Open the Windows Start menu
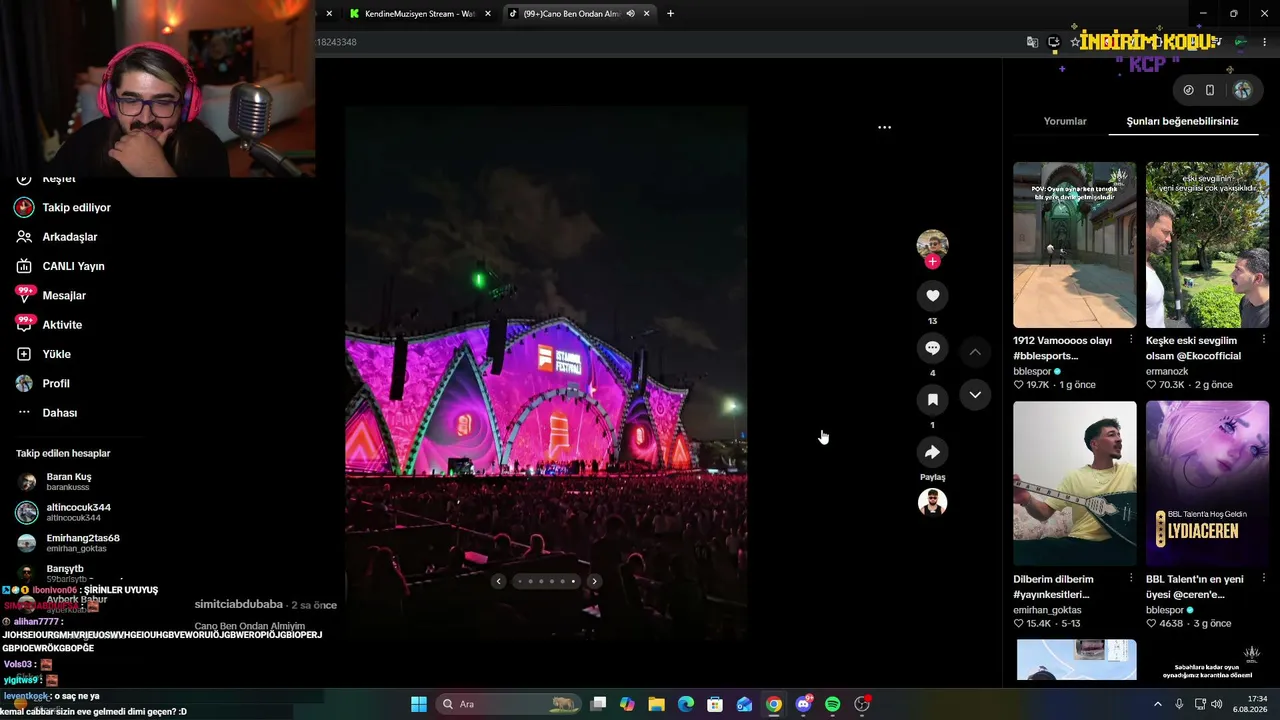This screenshot has width=1280, height=720. coord(419,704)
